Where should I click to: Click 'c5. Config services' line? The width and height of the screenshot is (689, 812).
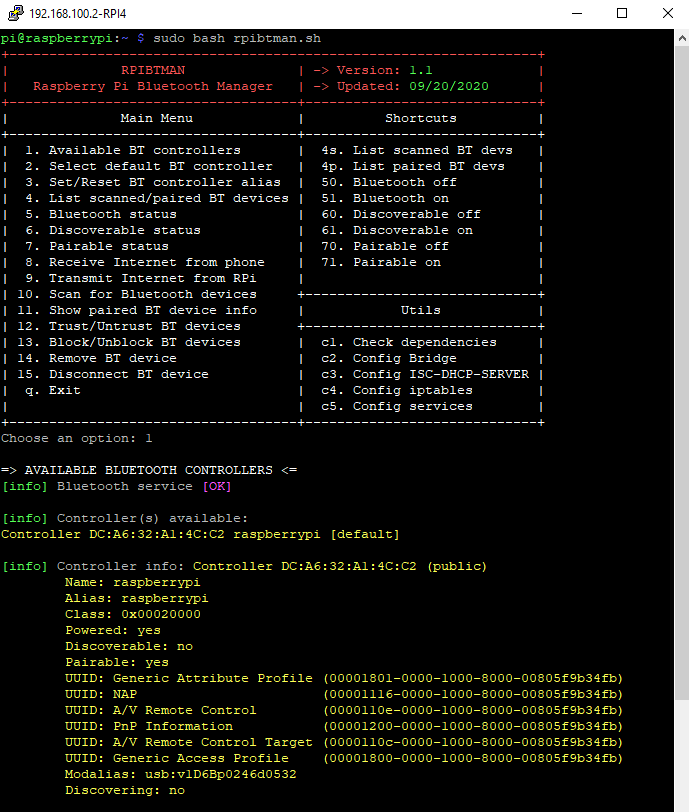click(x=397, y=407)
